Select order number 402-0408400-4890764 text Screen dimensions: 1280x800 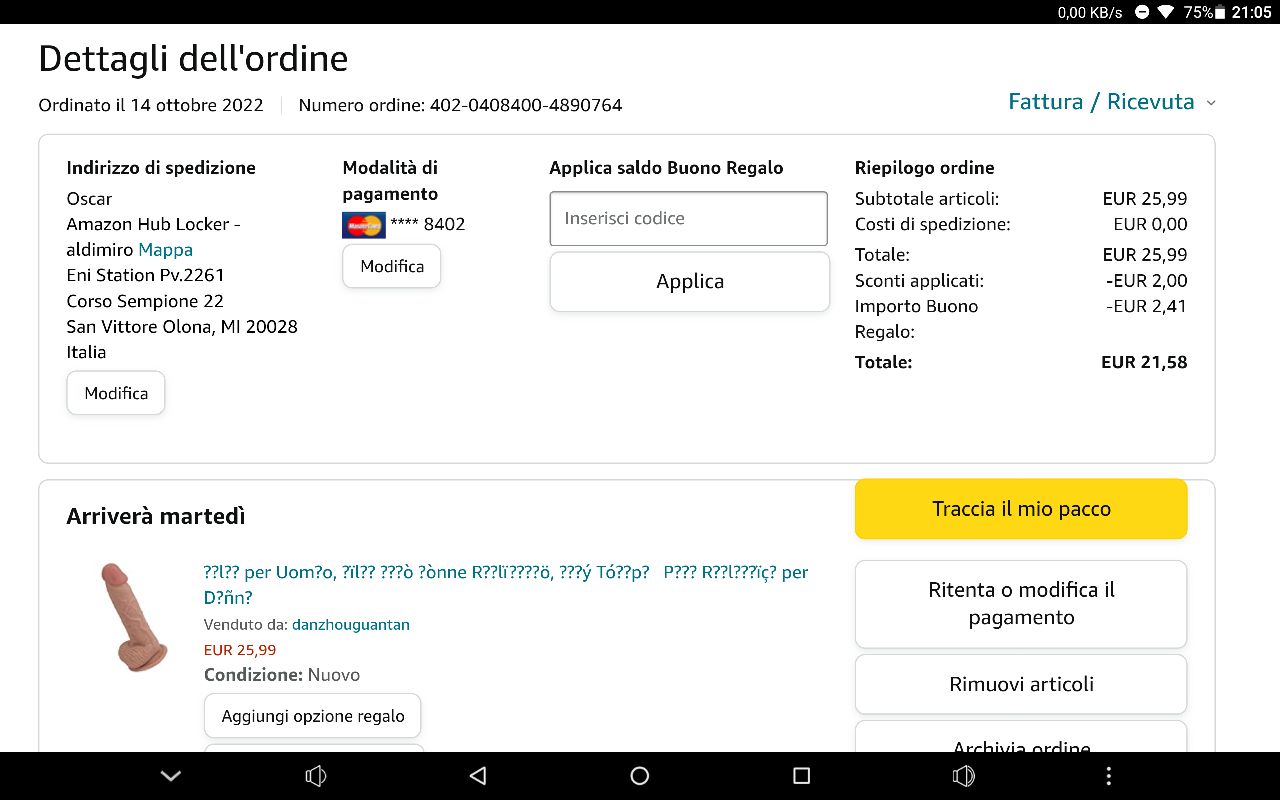click(526, 105)
